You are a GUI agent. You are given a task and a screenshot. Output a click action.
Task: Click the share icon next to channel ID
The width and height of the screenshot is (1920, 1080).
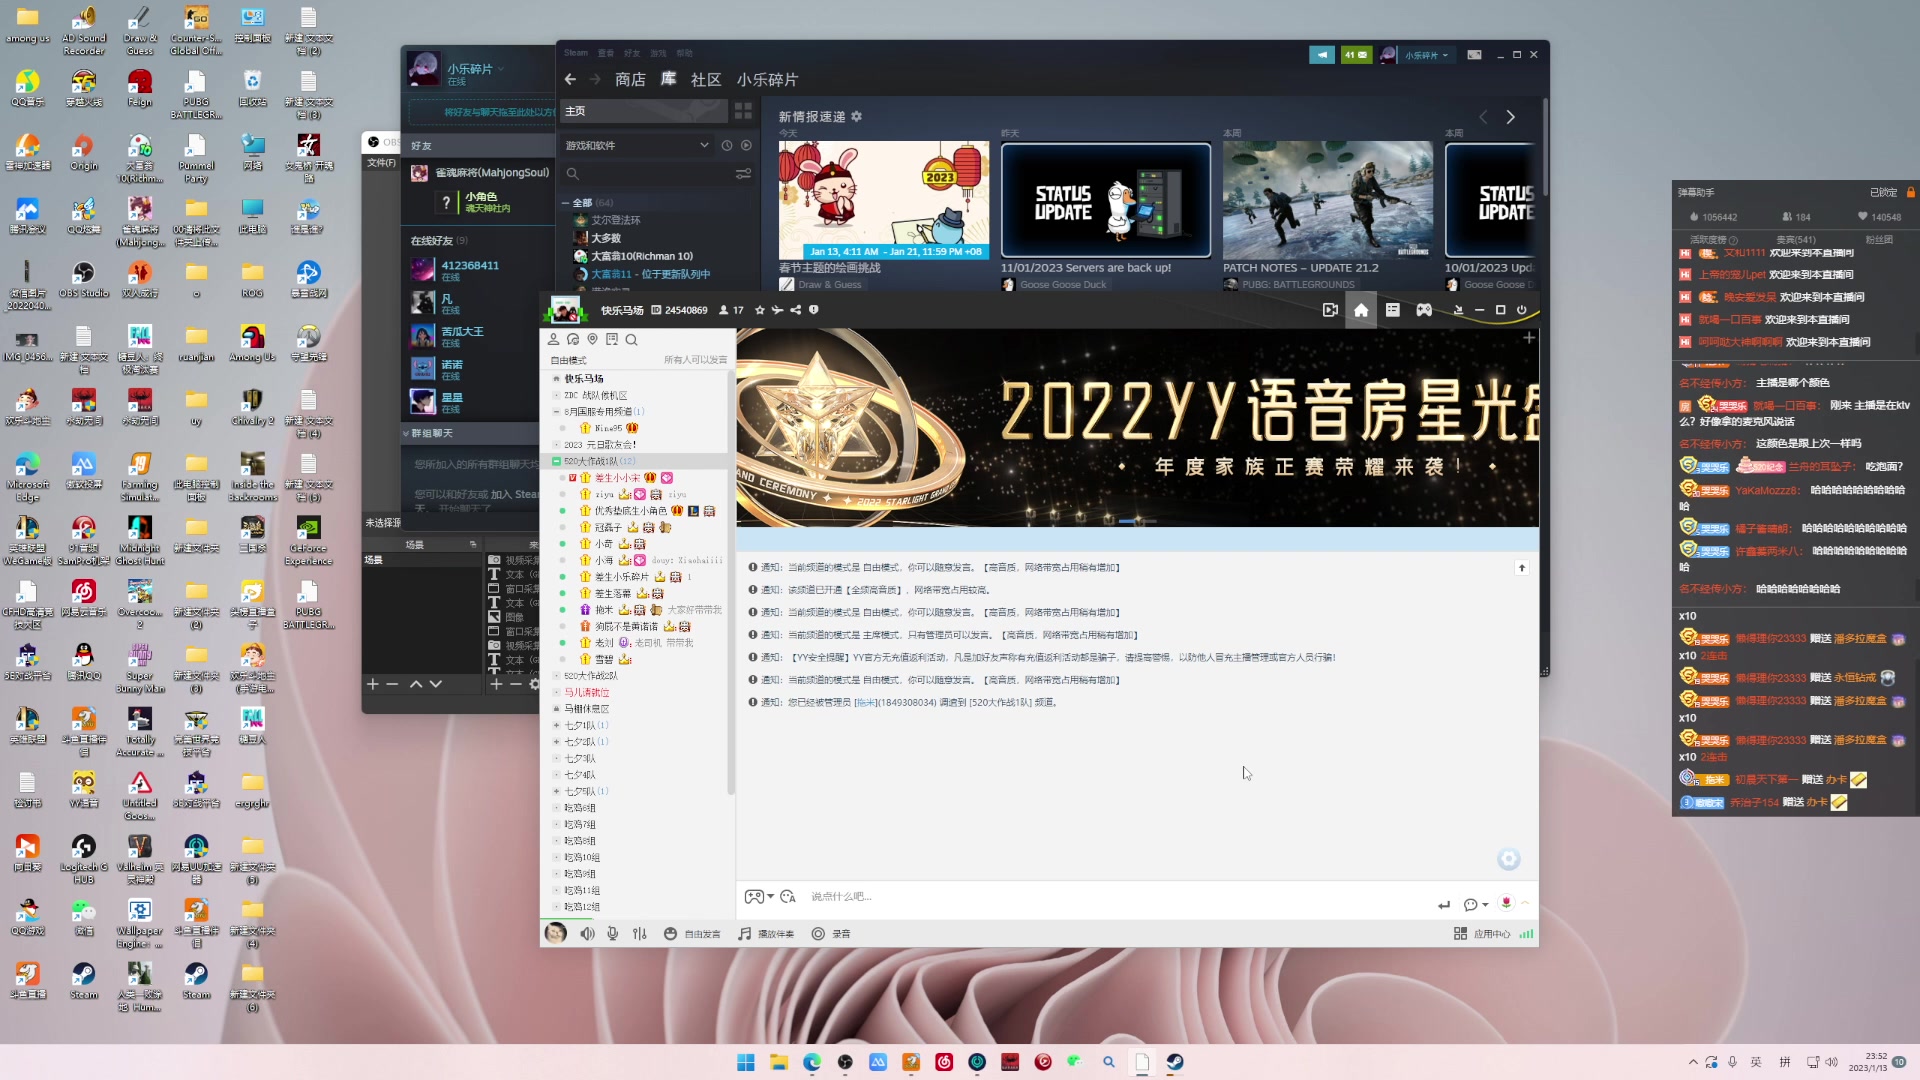click(x=796, y=310)
